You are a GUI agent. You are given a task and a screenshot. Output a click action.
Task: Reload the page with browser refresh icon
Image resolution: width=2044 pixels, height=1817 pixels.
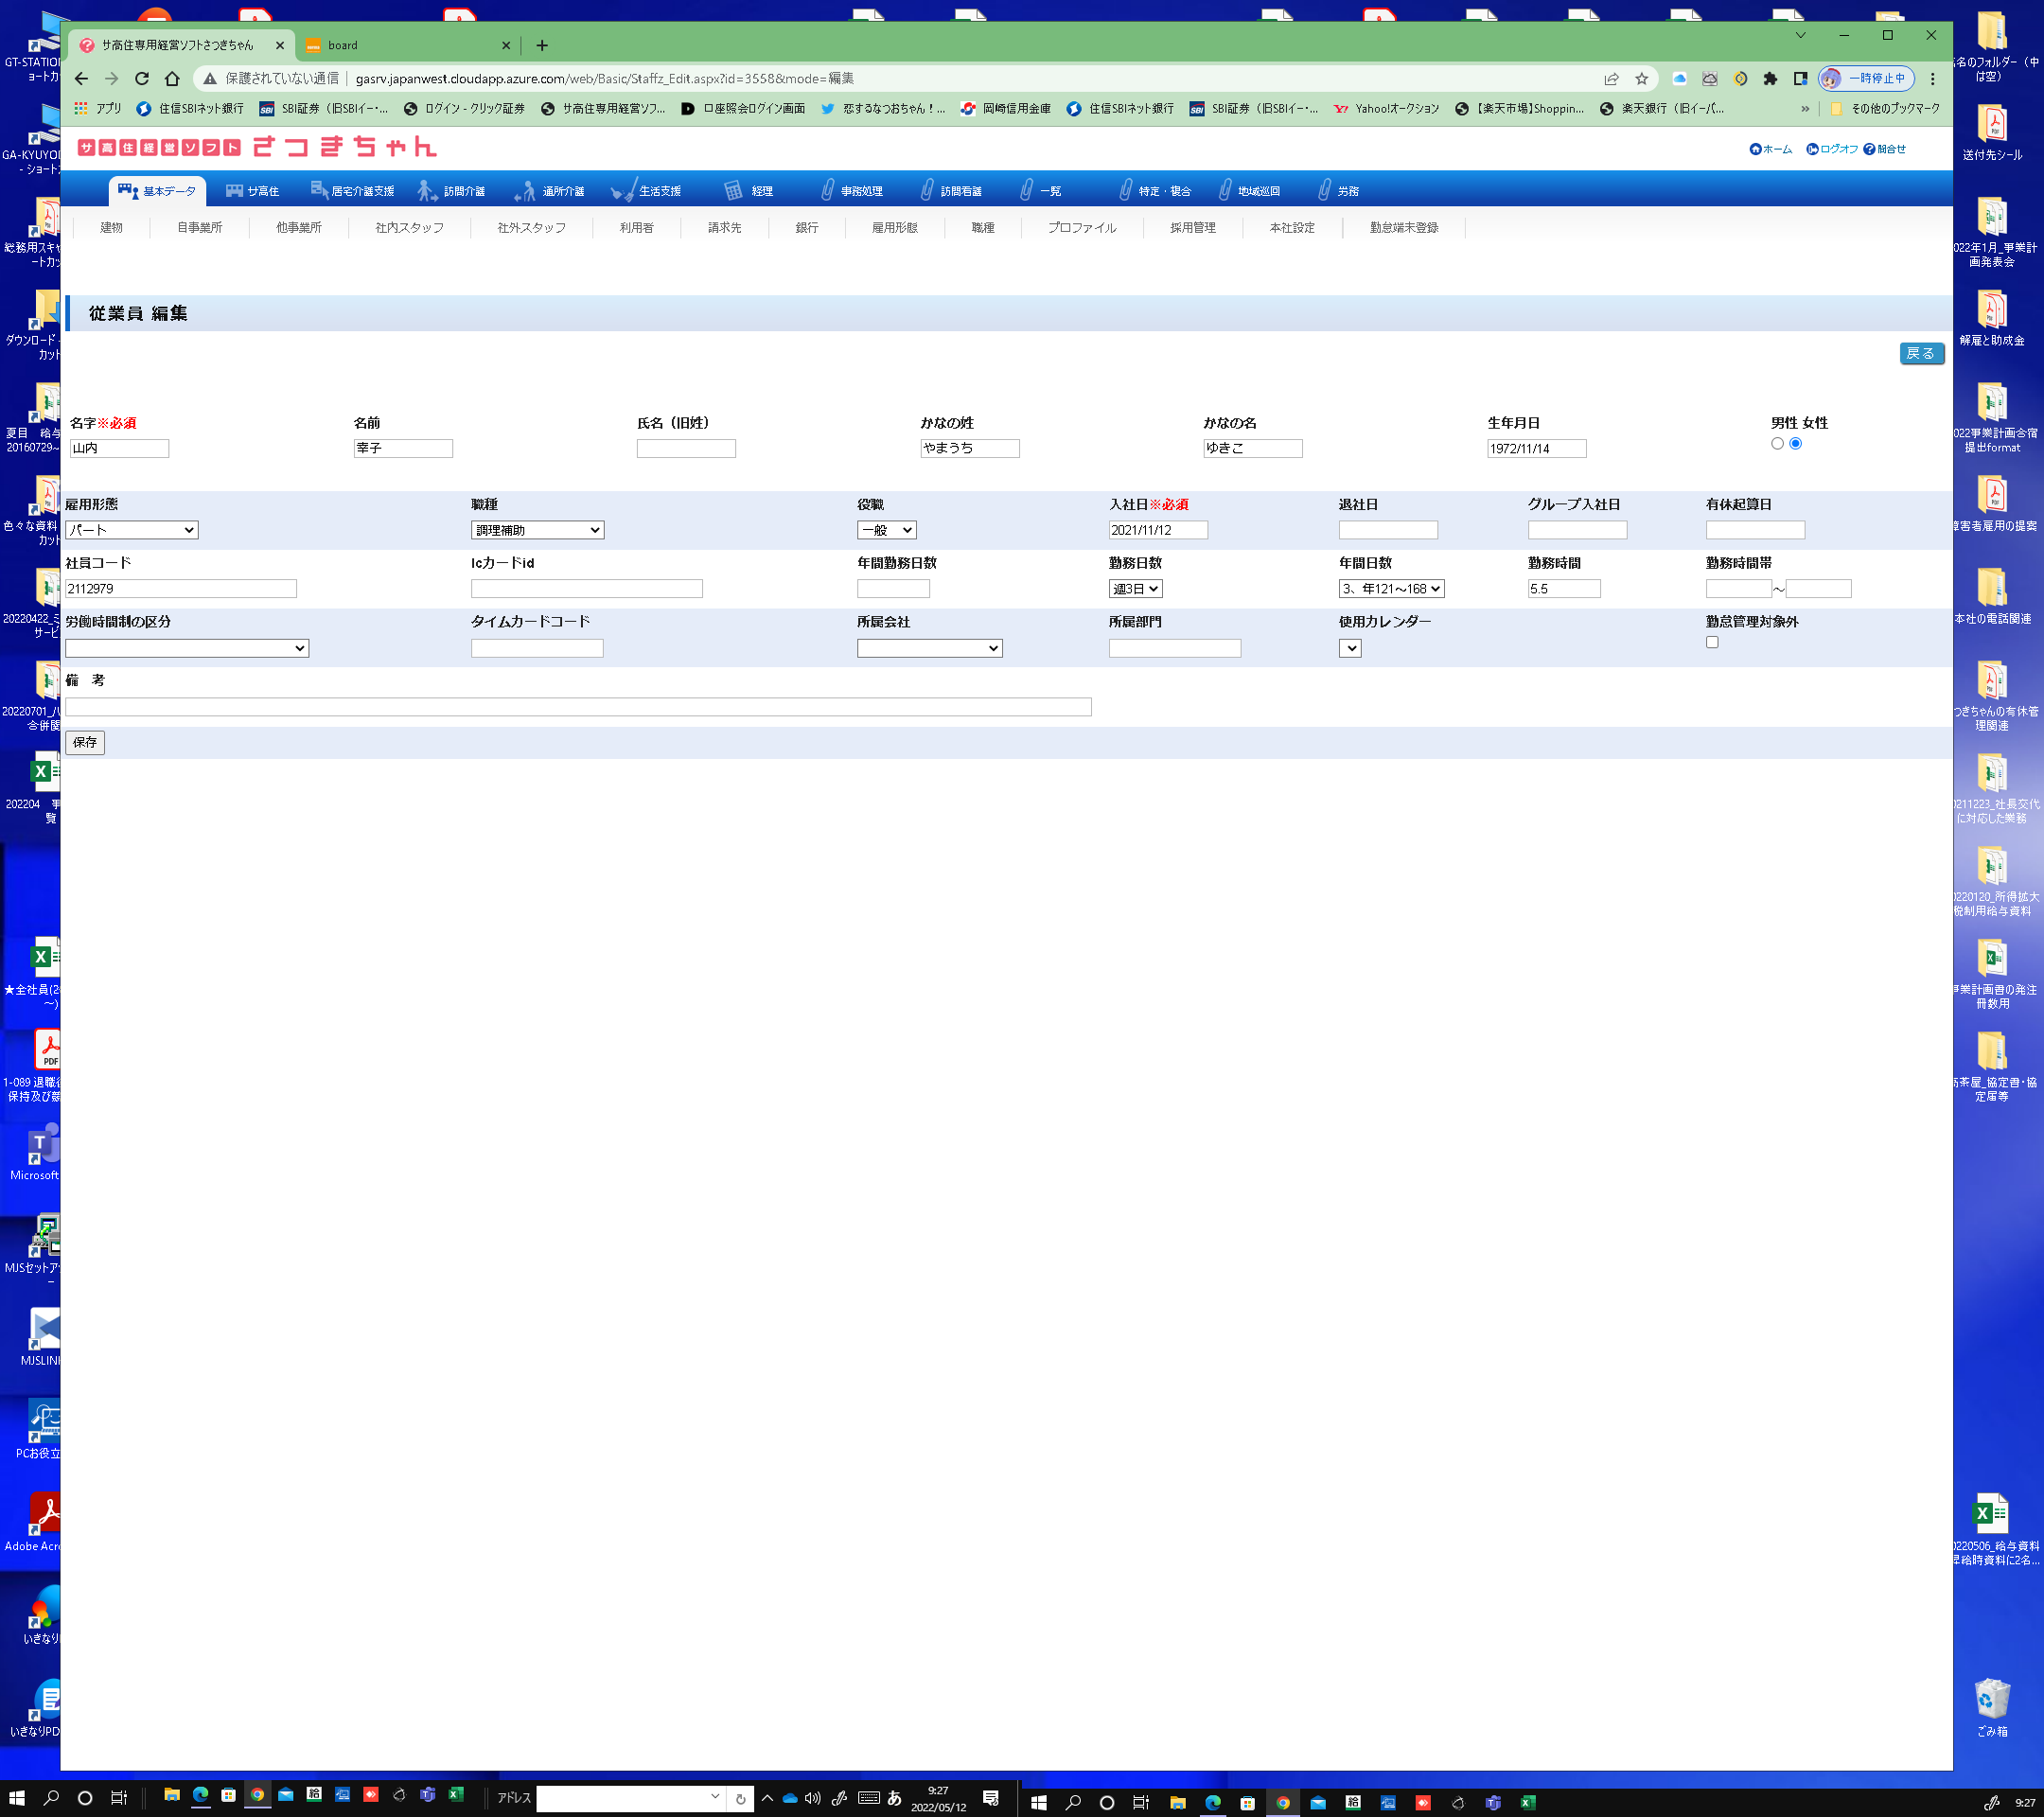click(x=142, y=78)
